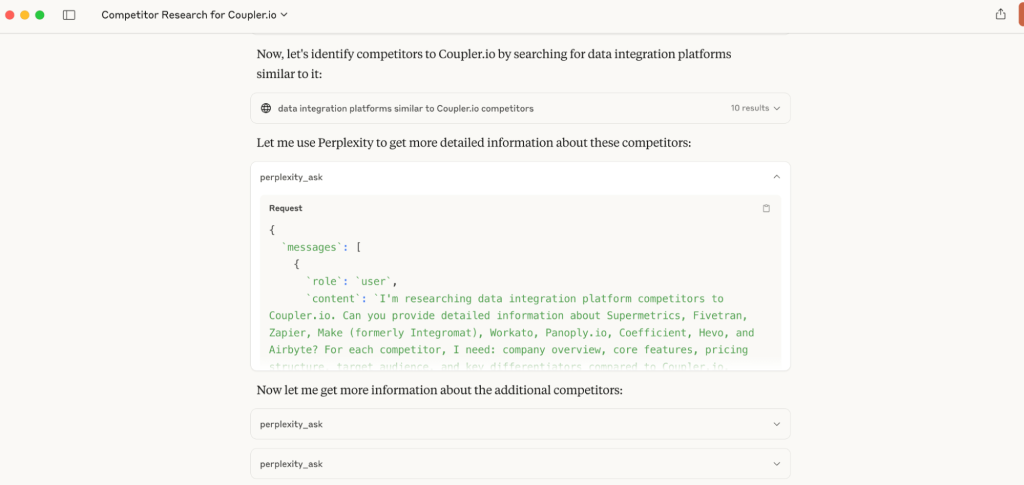This screenshot has width=1024, height=485.
Task: Click the first perplexity_ask label
Action: [291, 177]
